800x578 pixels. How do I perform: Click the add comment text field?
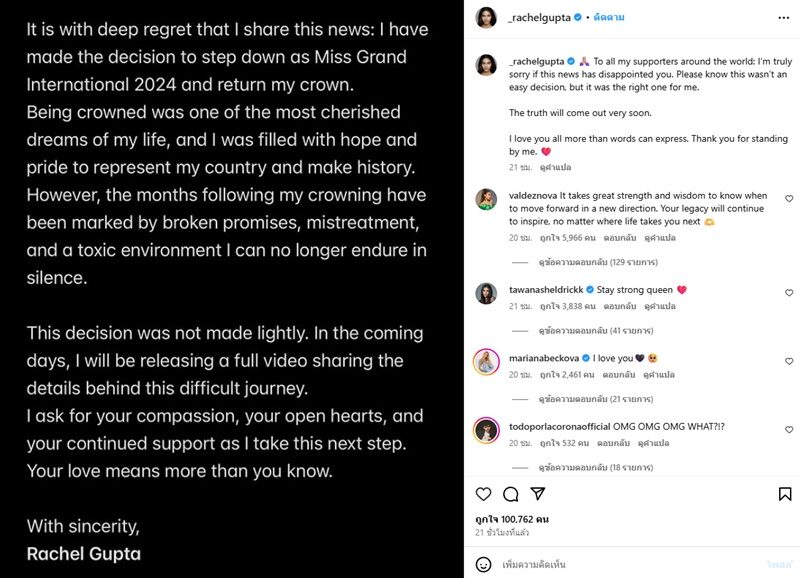click(x=620, y=564)
